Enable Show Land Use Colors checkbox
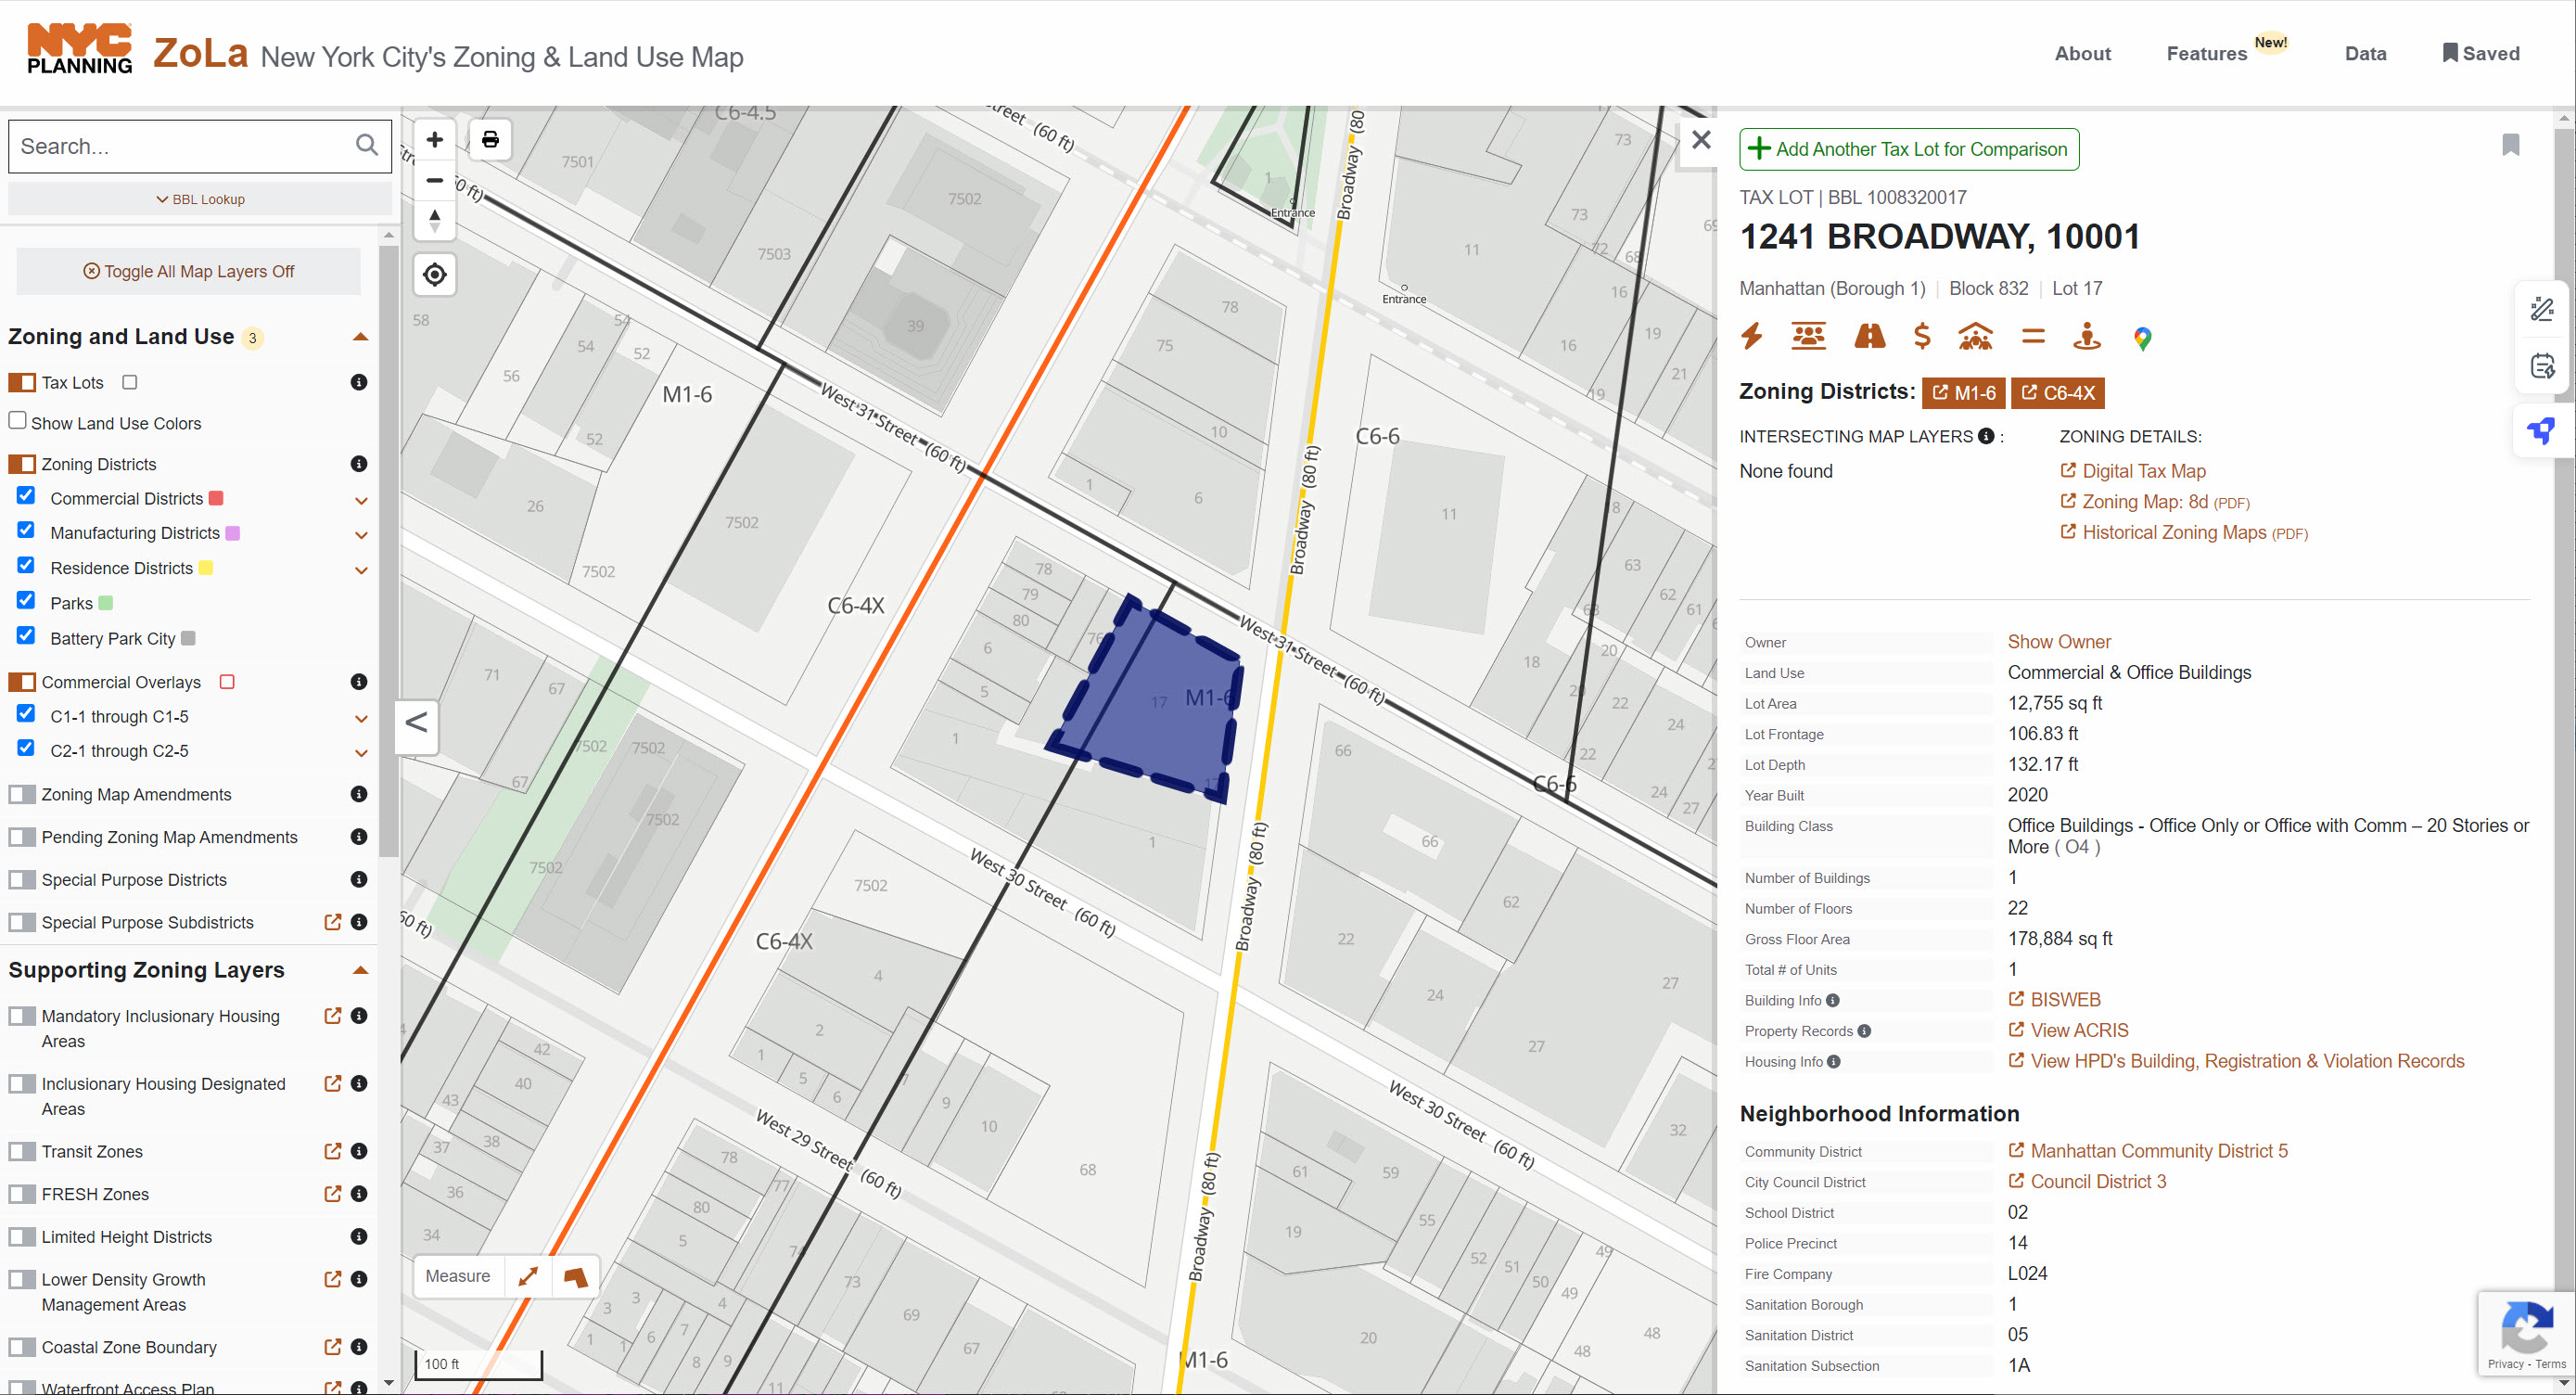2576x1395 pixels. 17,421
